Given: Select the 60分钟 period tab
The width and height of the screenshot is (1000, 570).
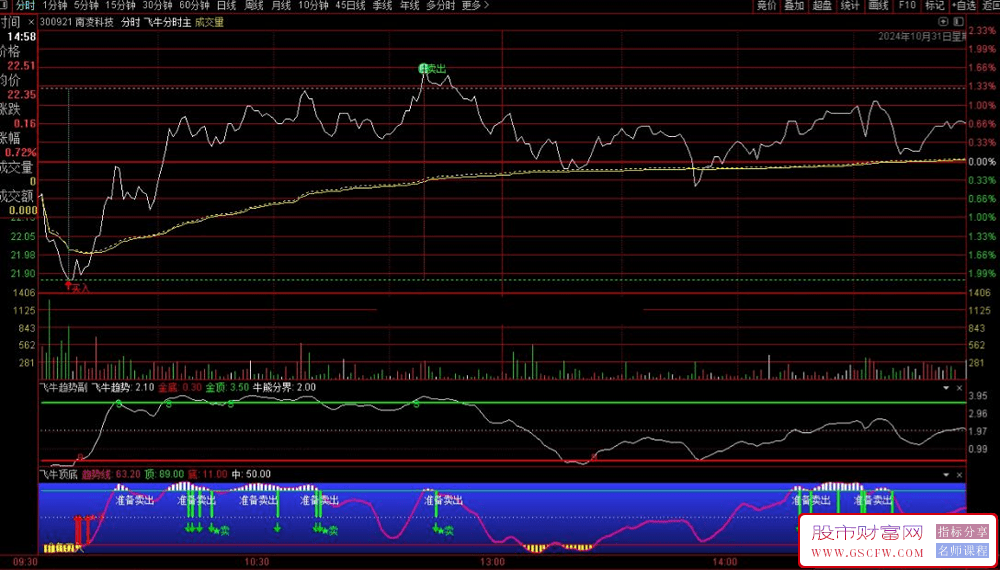Looking at the screenshot, I should pyautogui.click(x=195, y=6).
